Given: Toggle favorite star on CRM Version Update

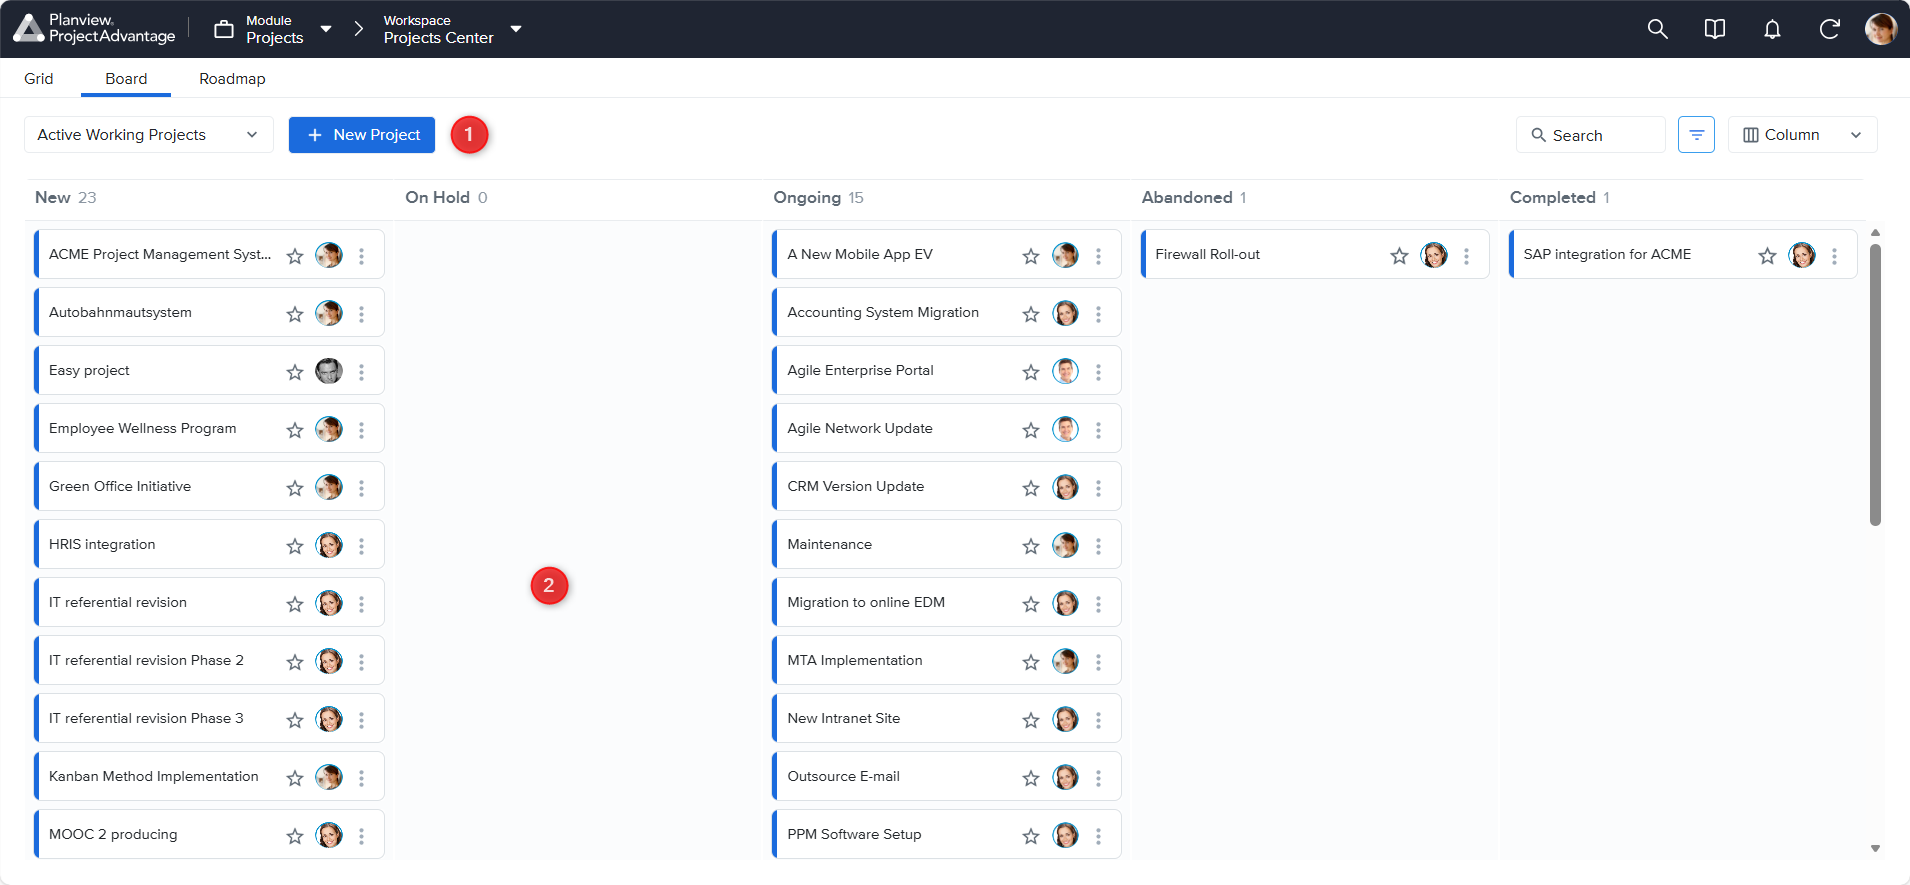Looking at the screenshot, I should [1031, 488].
